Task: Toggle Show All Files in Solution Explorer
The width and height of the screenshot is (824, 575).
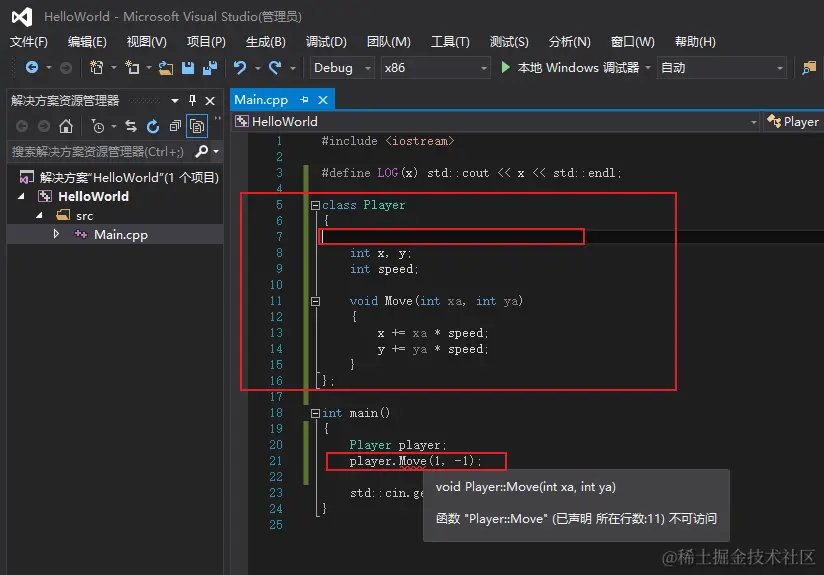Action: coord(197,126)
